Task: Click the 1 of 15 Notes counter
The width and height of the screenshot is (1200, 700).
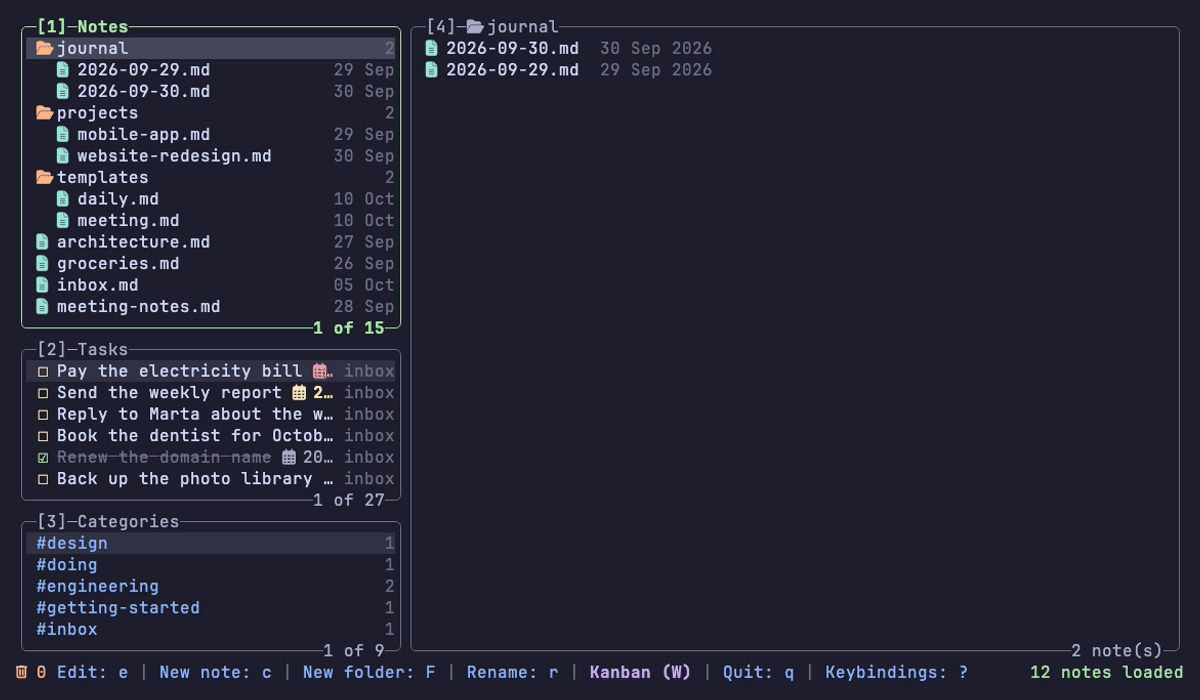Action: [x=349, y=328]
